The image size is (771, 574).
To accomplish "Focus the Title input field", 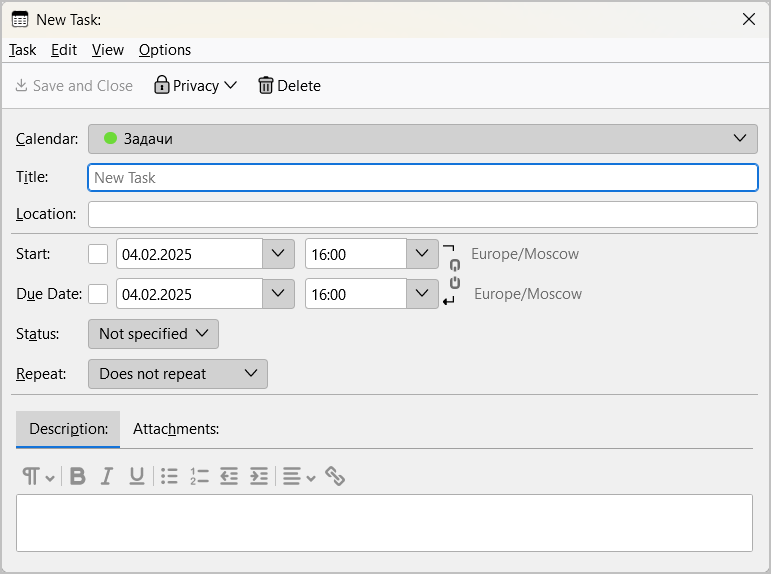I will click(423, 178).
